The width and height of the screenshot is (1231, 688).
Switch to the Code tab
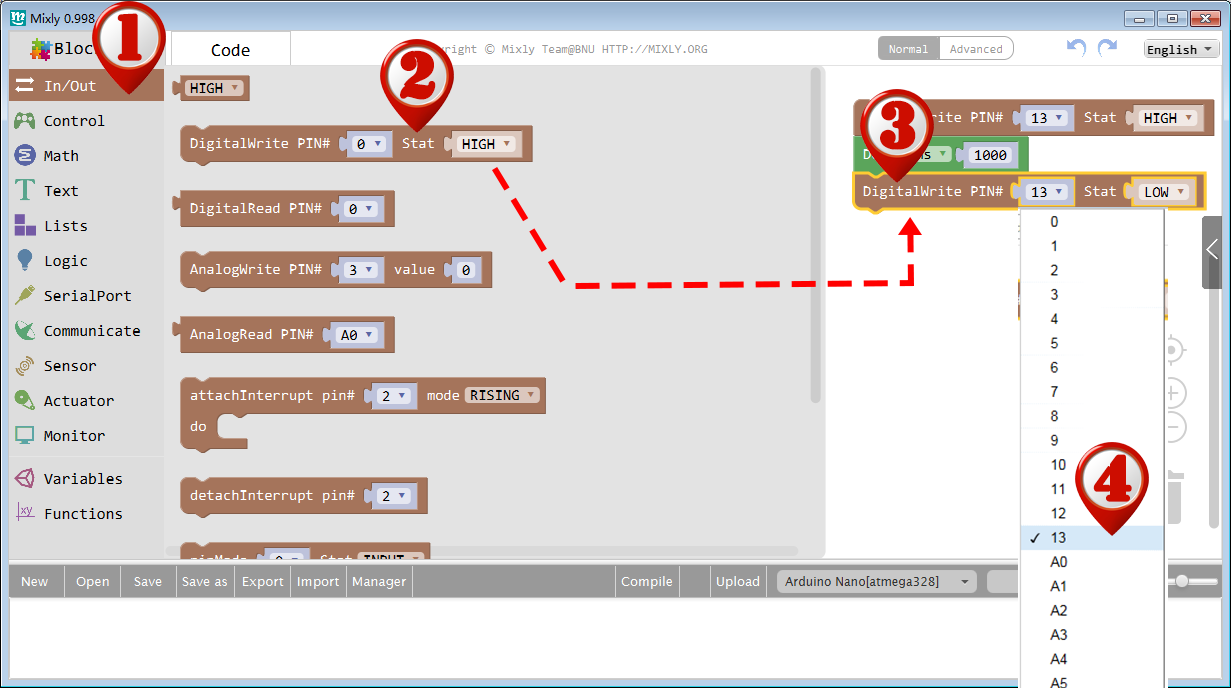coord(230,50)
